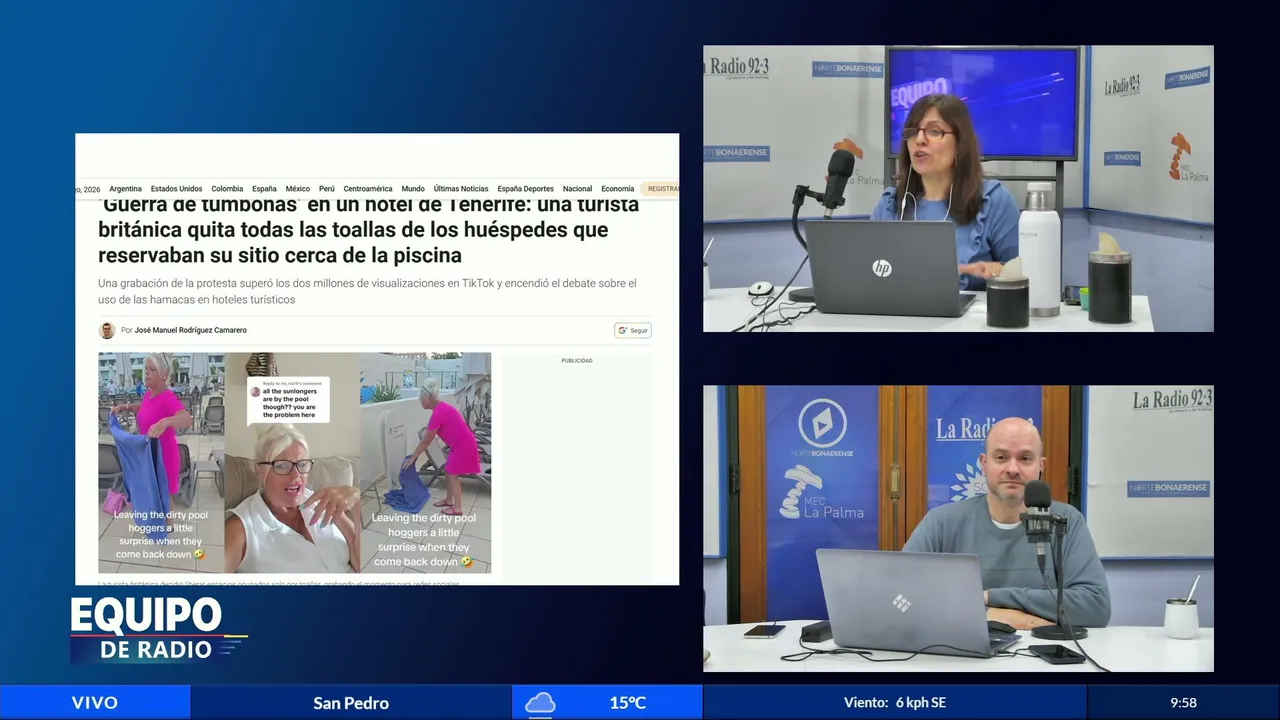Open the Estados Unidos section
This screenshot has height=720, width=1280.
tap(176, 189)
